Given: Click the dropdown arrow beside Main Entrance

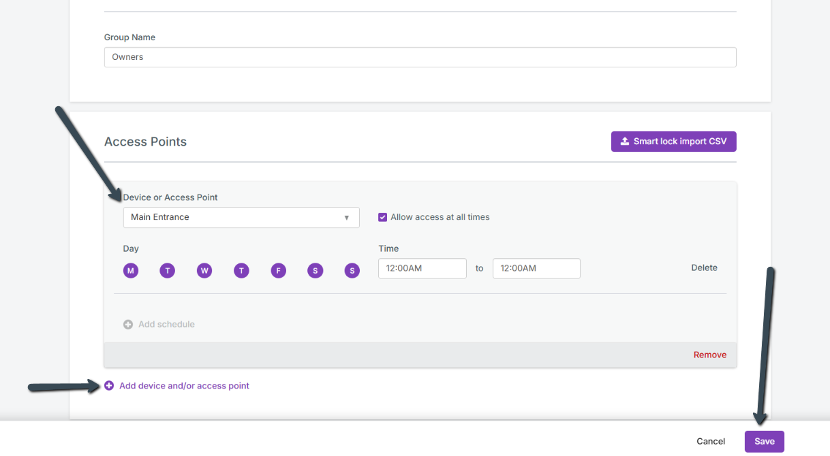Looking at the screenshot, I should coord(347,217).
